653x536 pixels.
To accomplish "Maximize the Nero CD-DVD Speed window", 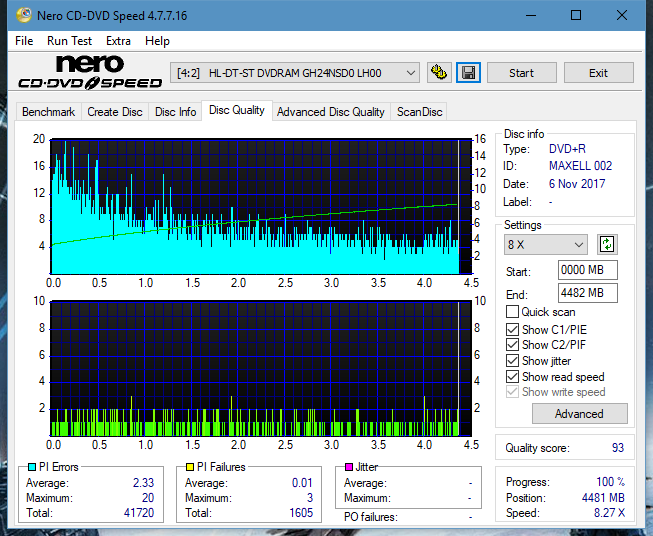I will (576, 15).
